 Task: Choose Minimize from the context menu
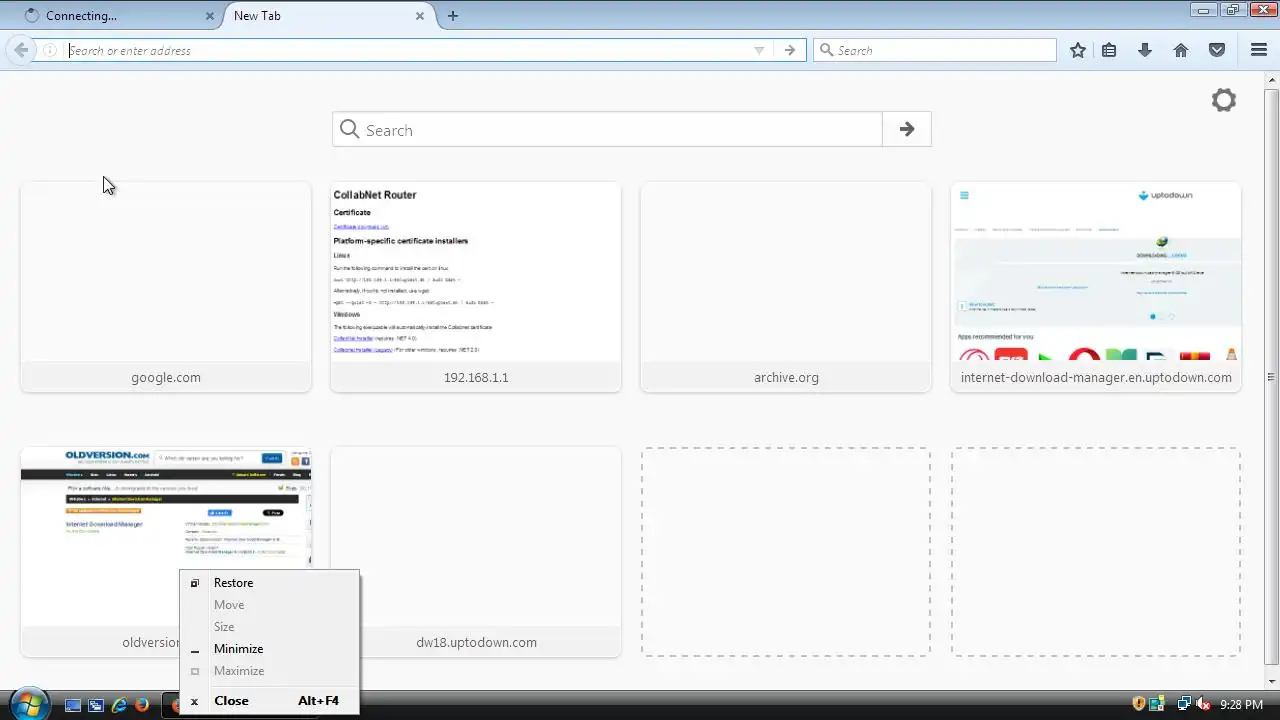[269, 649]
